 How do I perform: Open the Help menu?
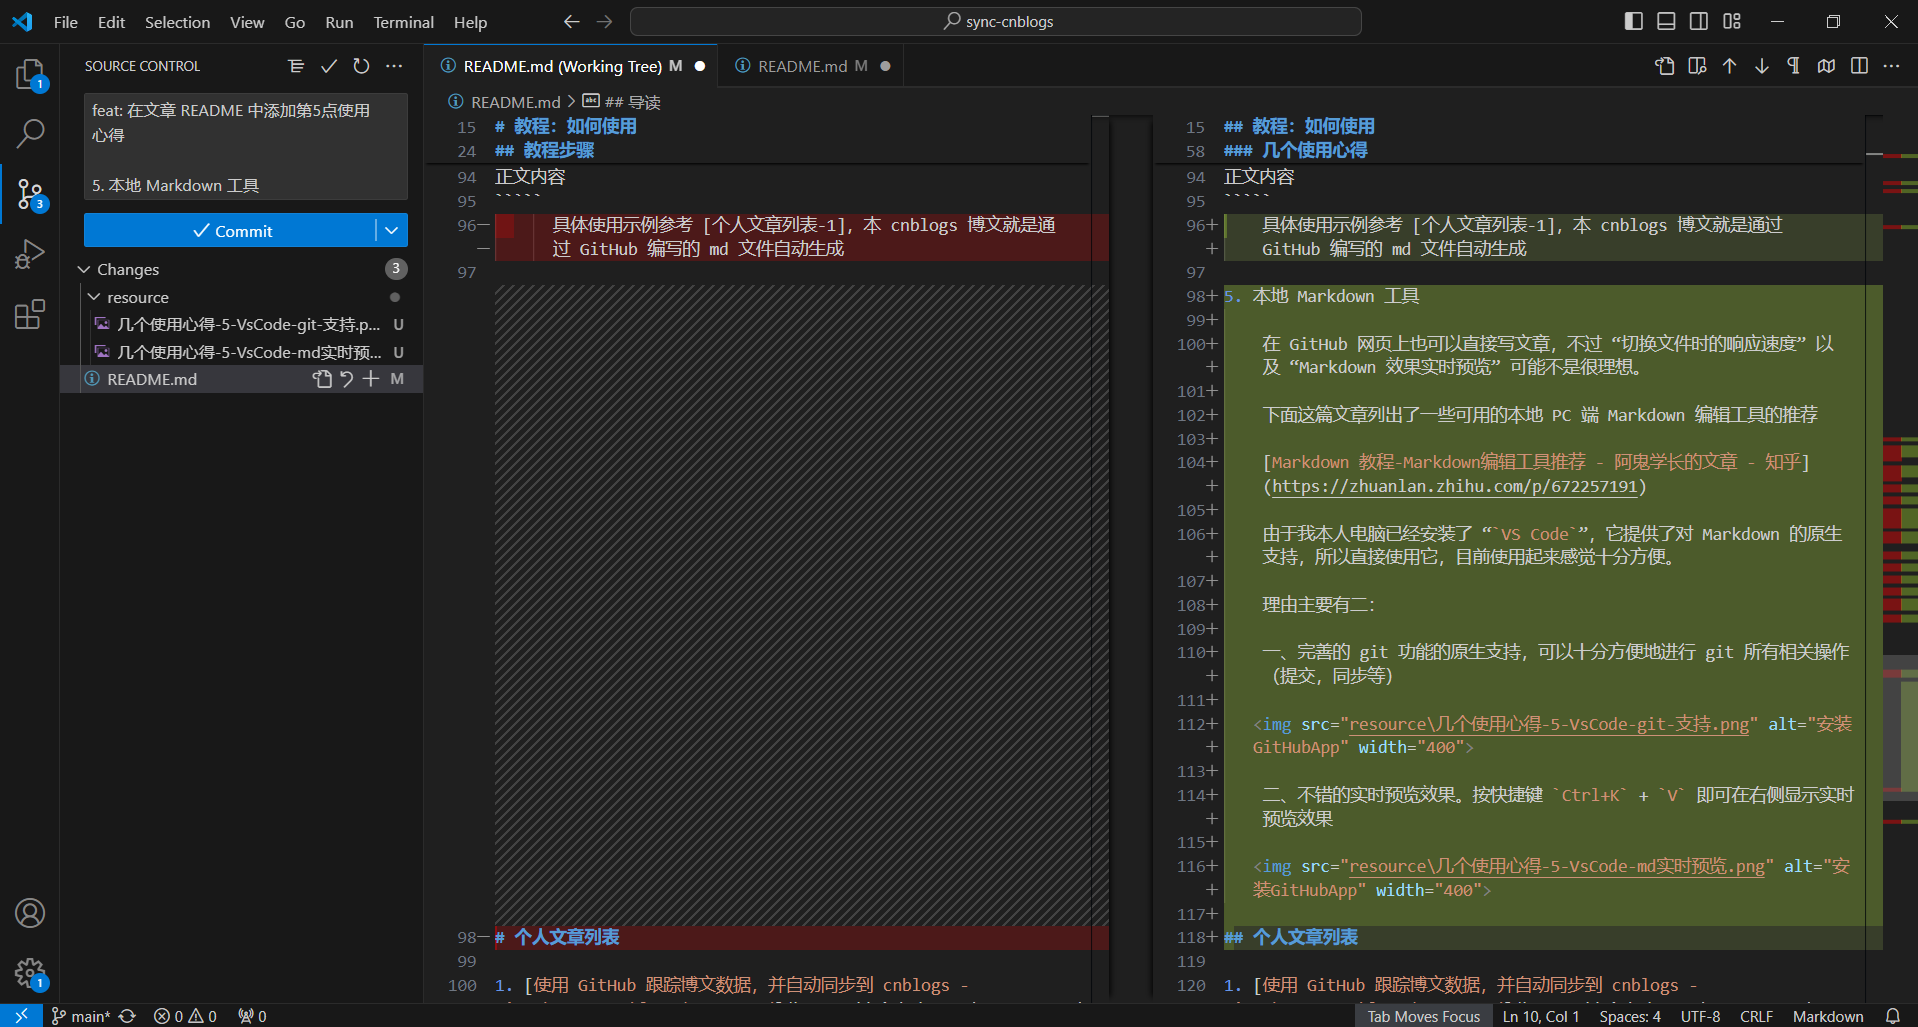(470, 22)
